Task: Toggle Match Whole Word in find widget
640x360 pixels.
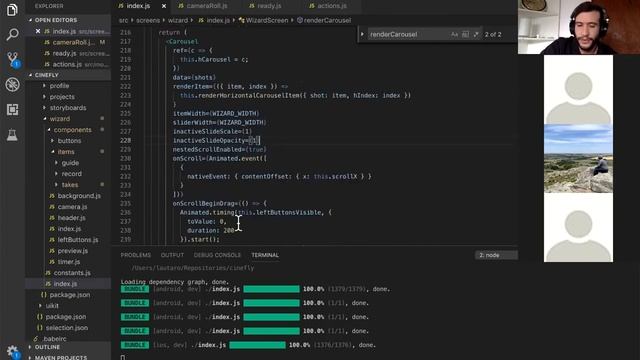Action: point(465,34)
